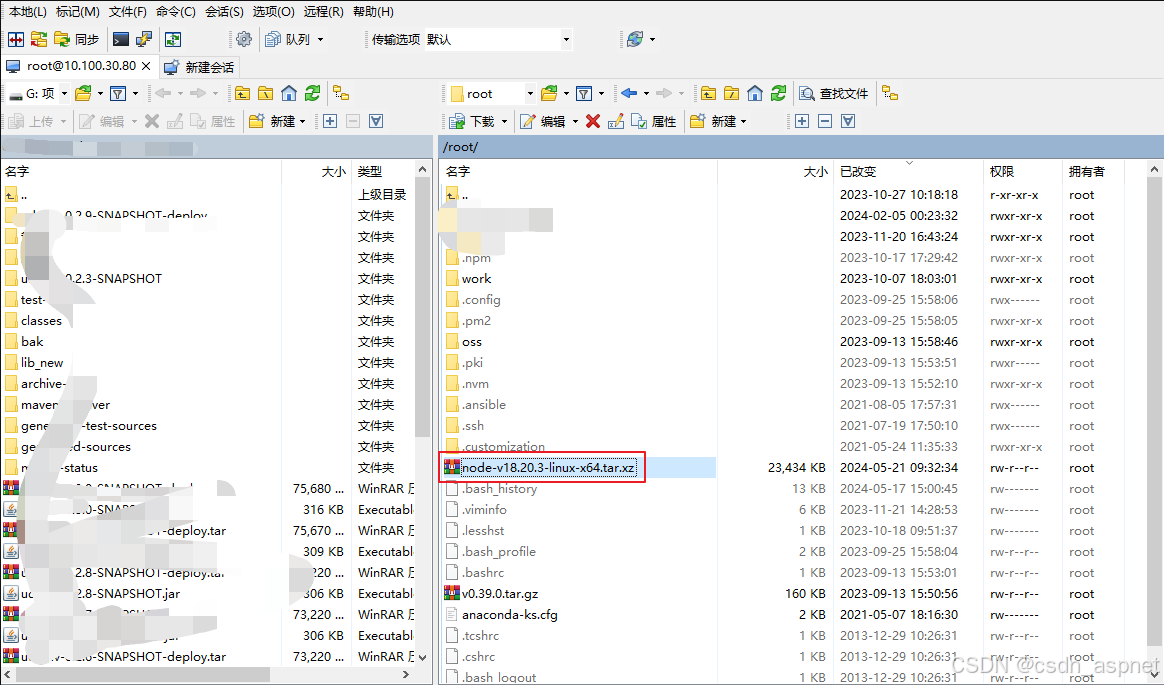This screenshot has width=1164, height=685.
Task: Click the synchronize directories icon
Action: (x=39, y=39)
